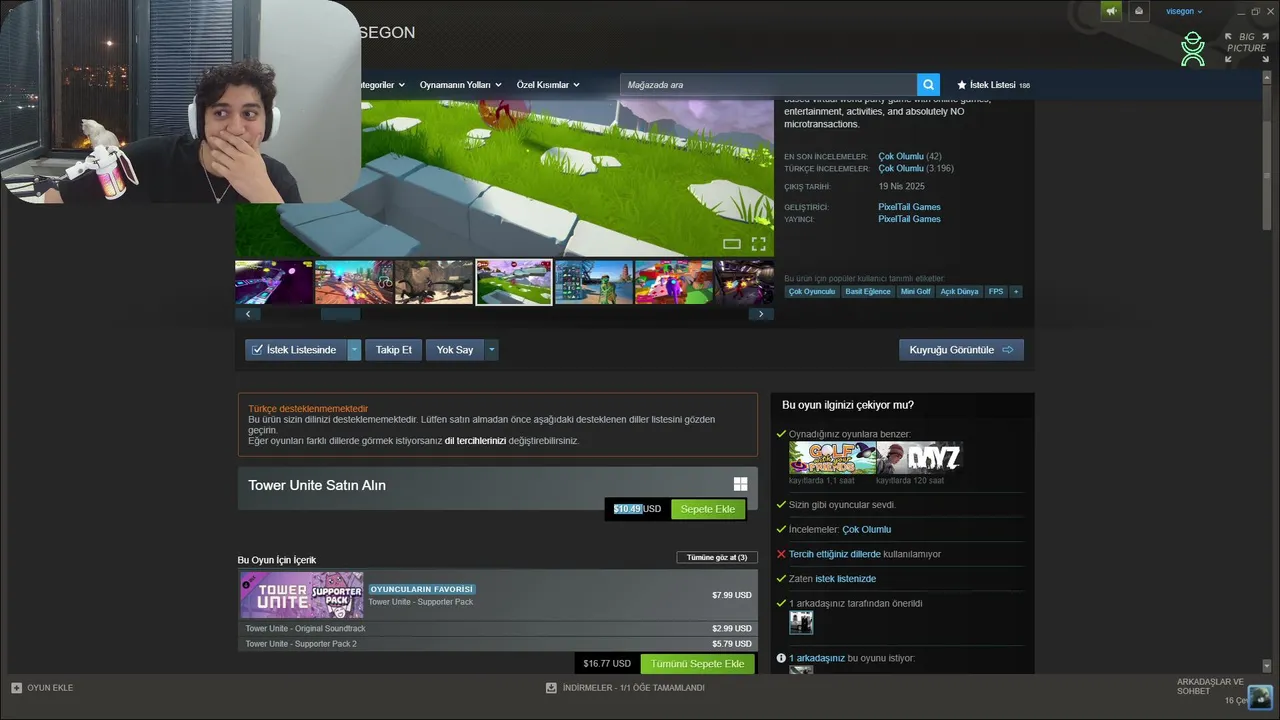
Task: Select the green character inventory screenshot thumbnail
Action: click(594, 282)
